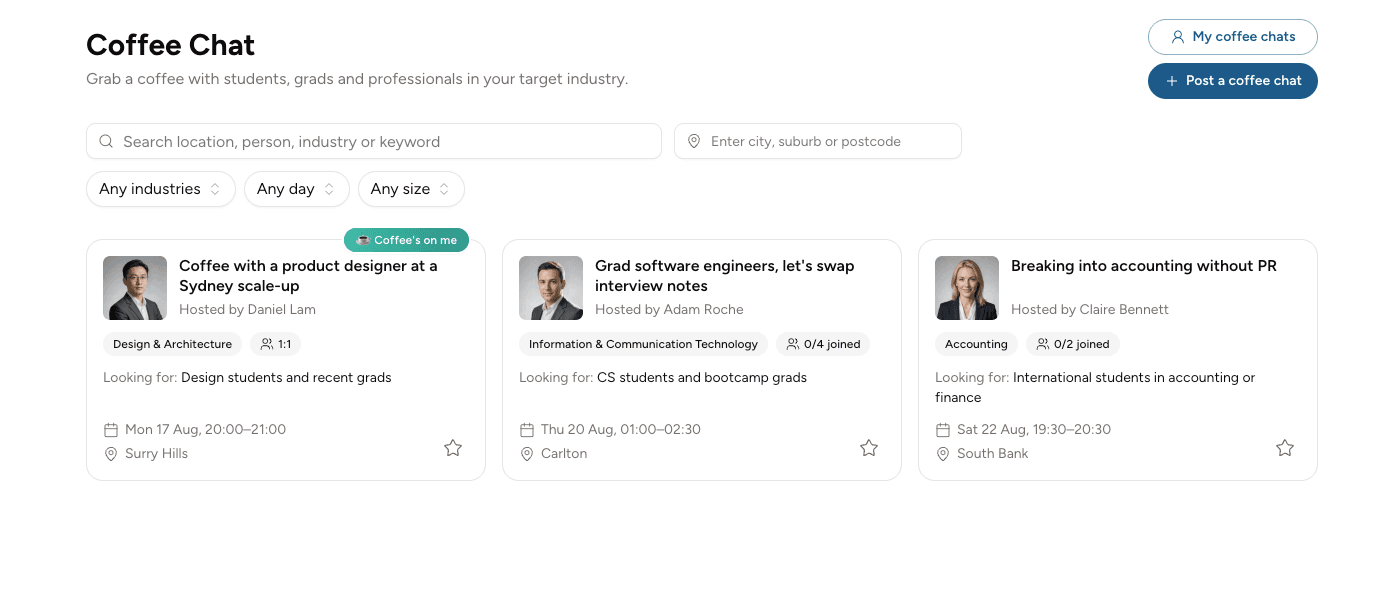
Task: Focus the keyword search field
Action: 374,141
